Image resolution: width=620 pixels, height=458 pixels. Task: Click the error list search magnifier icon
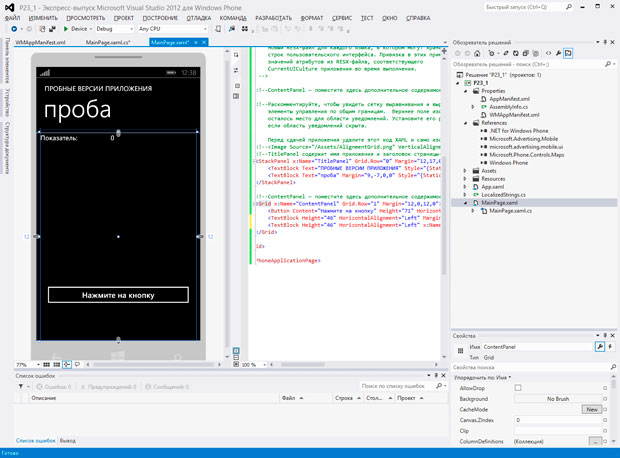[439, 386]
